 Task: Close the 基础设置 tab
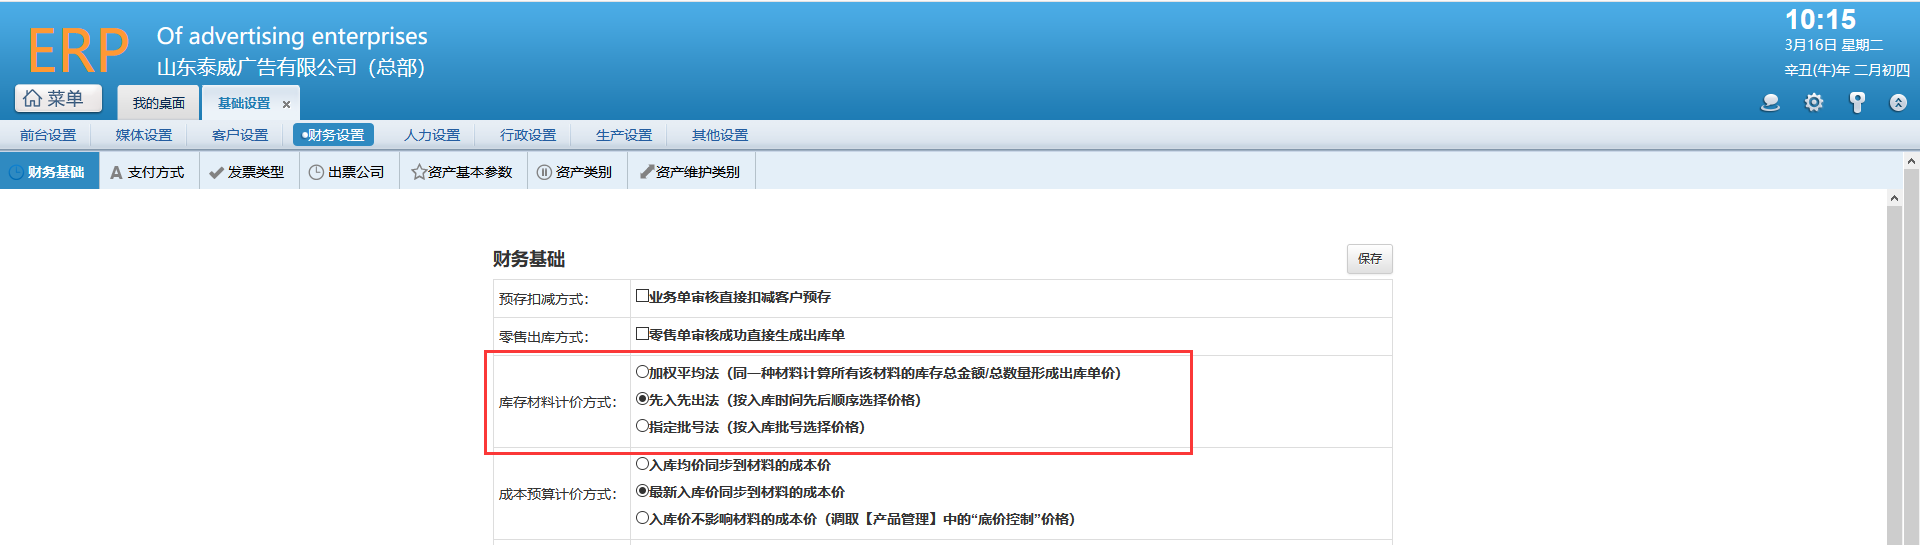point(286,104)
